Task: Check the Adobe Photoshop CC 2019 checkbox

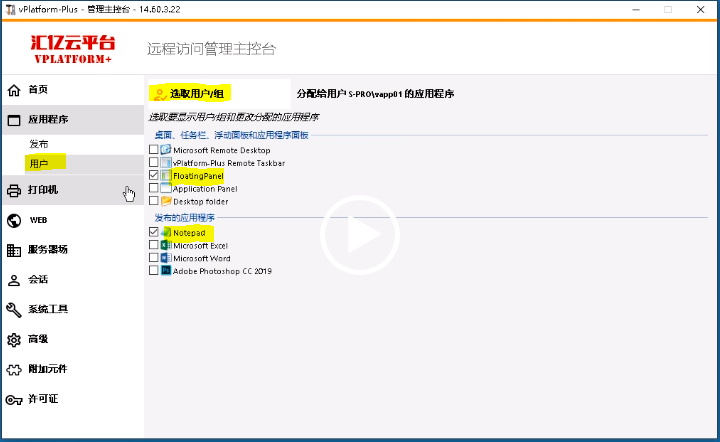Action: coord(153,271)
